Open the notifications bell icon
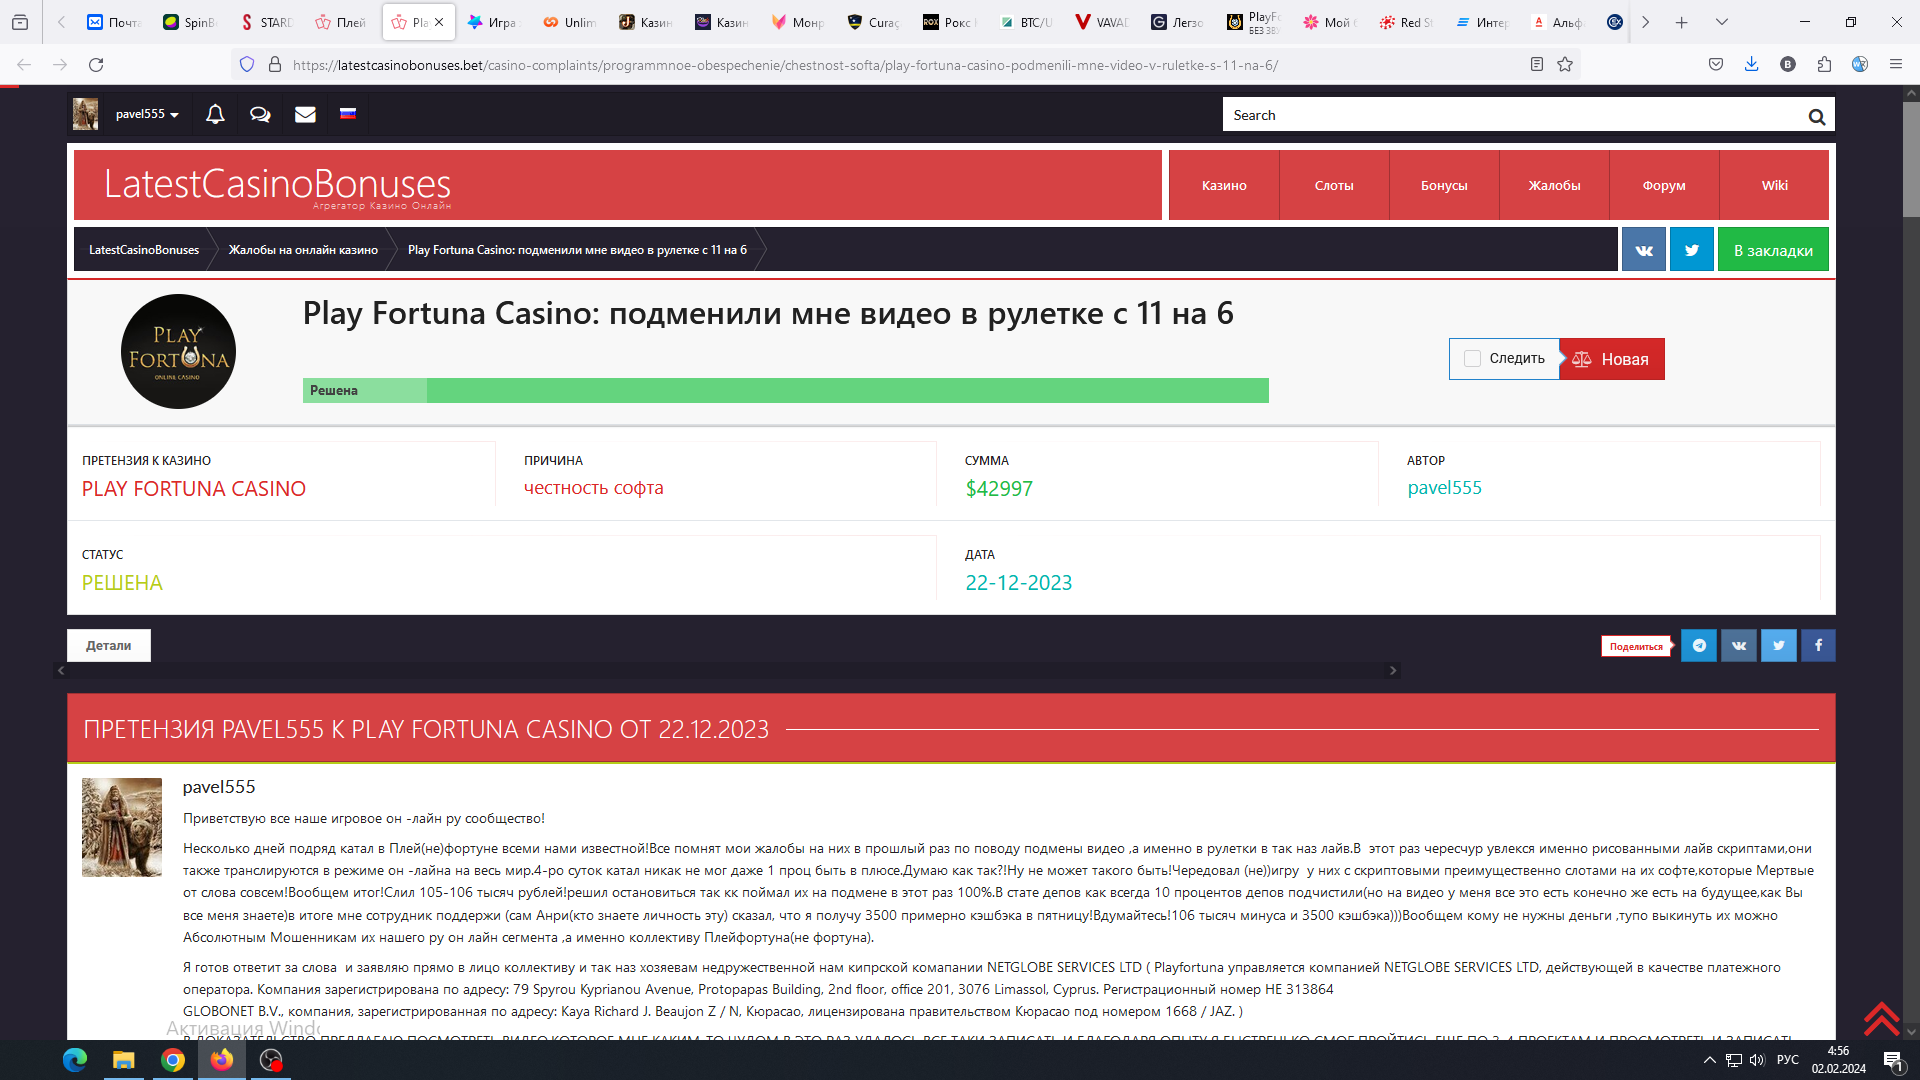Viewport: 1920px width, 1080px height. click(215, 114)
